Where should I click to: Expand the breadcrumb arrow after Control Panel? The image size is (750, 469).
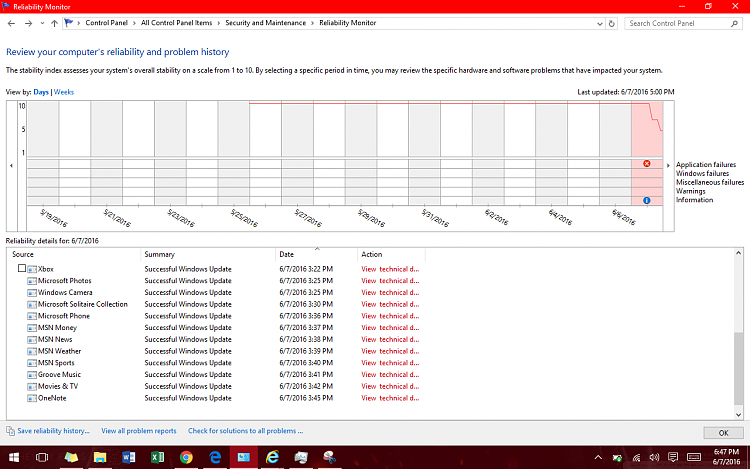click(134, 23)
